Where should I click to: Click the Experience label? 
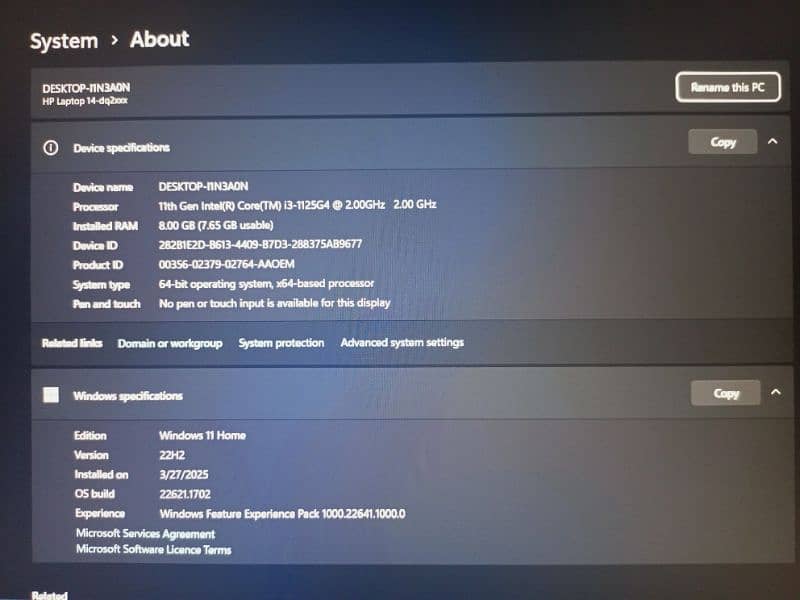pos(100,513)
